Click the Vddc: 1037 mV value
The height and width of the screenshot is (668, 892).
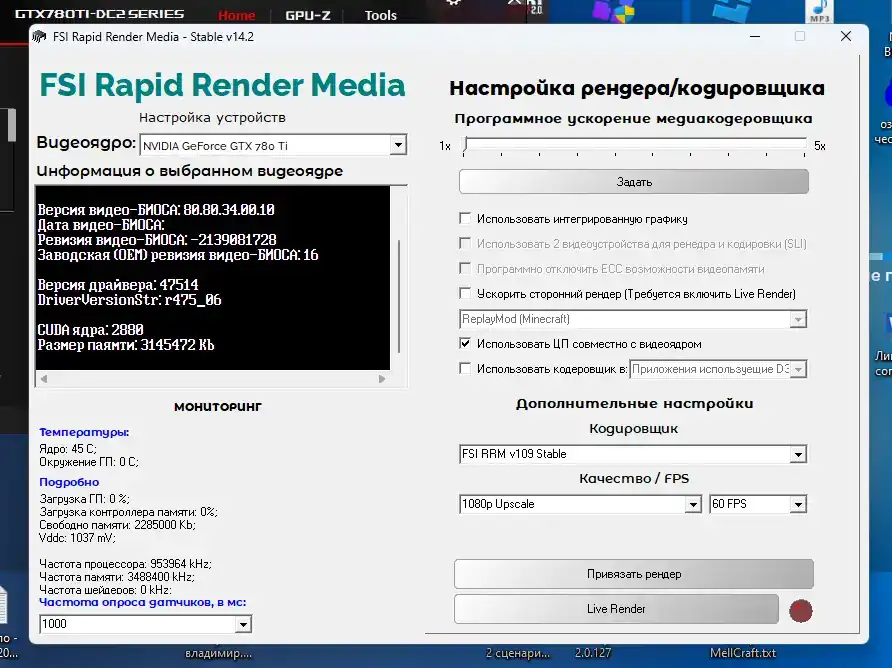[77, 538]
